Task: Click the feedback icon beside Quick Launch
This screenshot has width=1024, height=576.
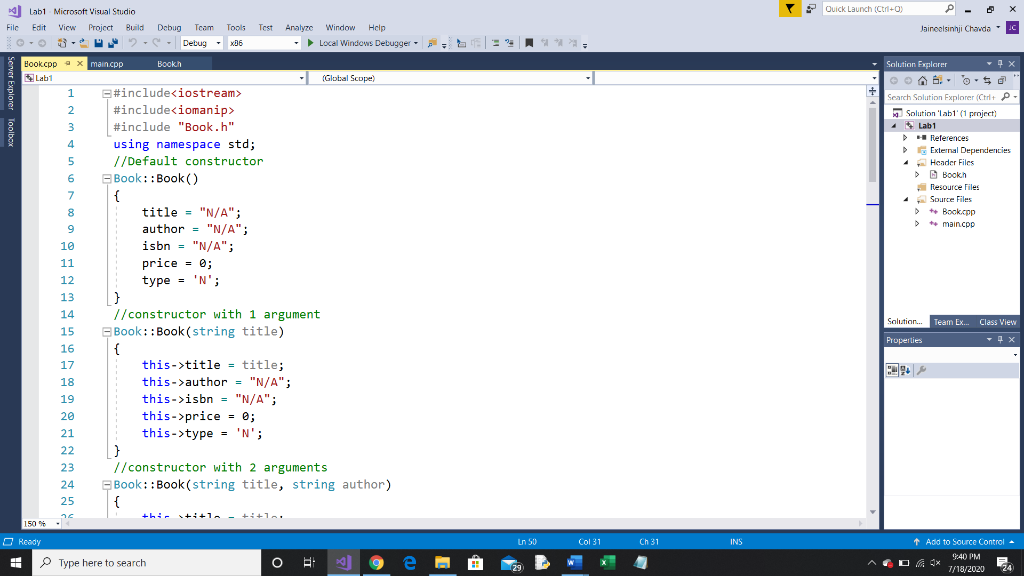Action: 810,8
